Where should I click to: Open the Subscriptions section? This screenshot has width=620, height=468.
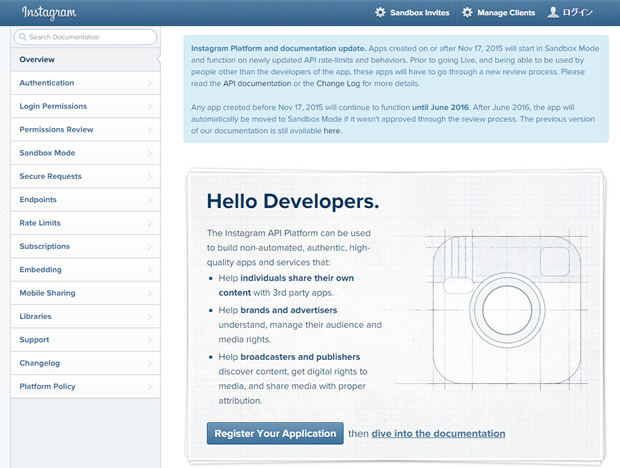point(85,246)
